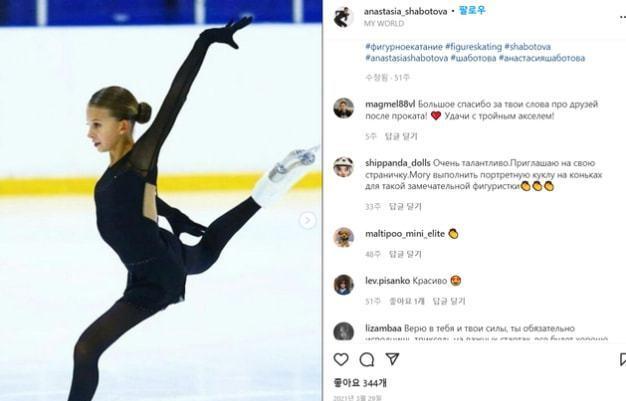Open lizambaa username link

click(383, 328)
